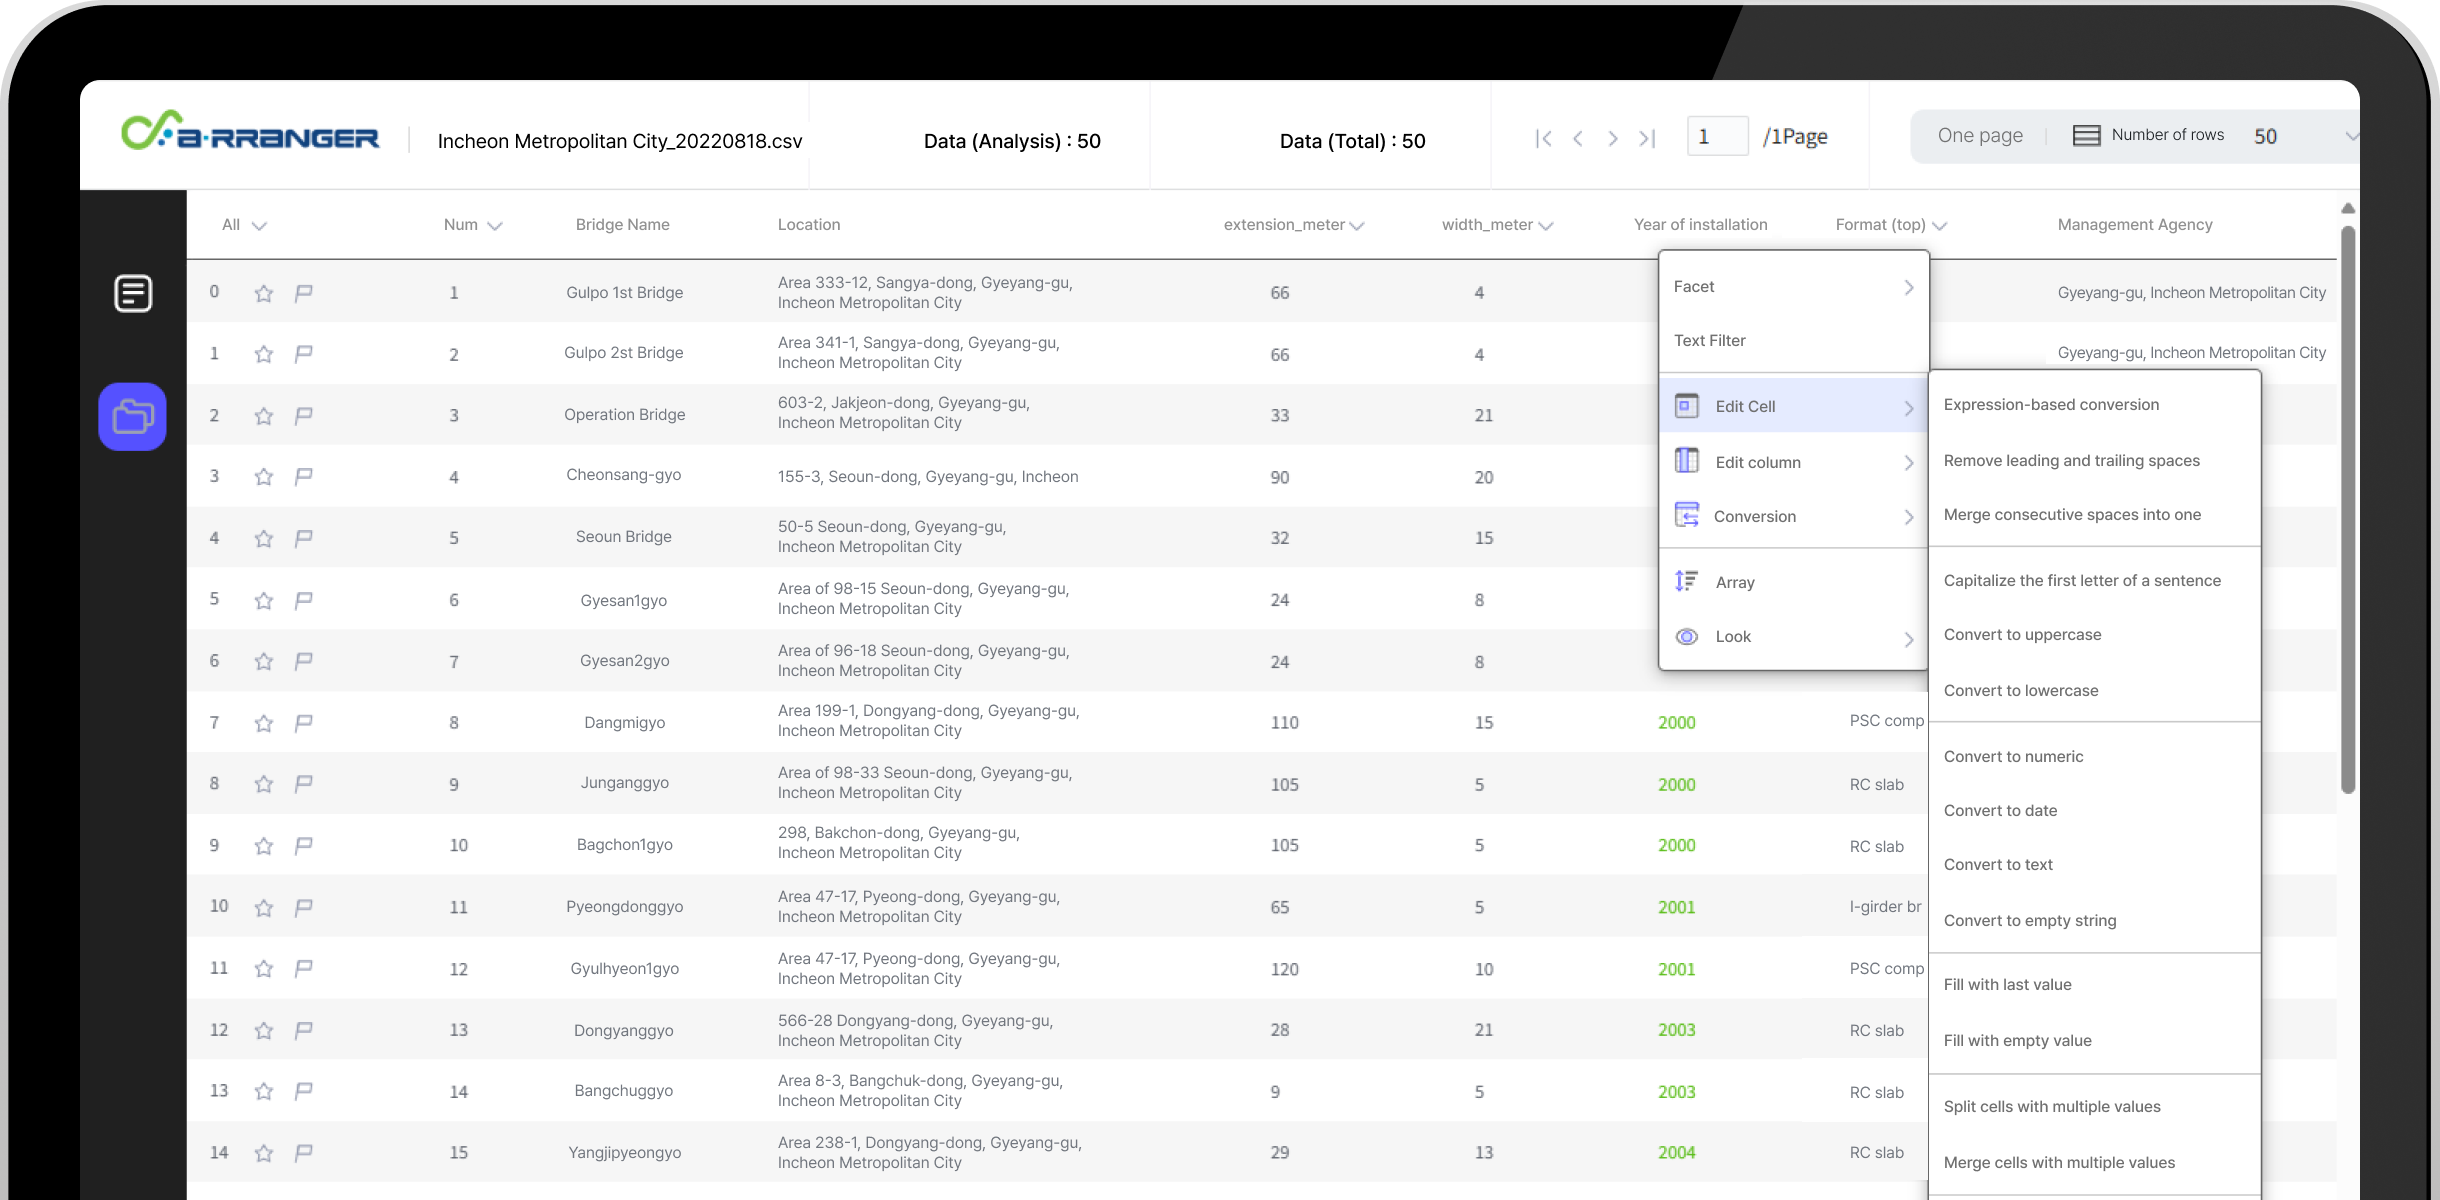Flag the Dongyanggyo row

tap(304, 1031)
